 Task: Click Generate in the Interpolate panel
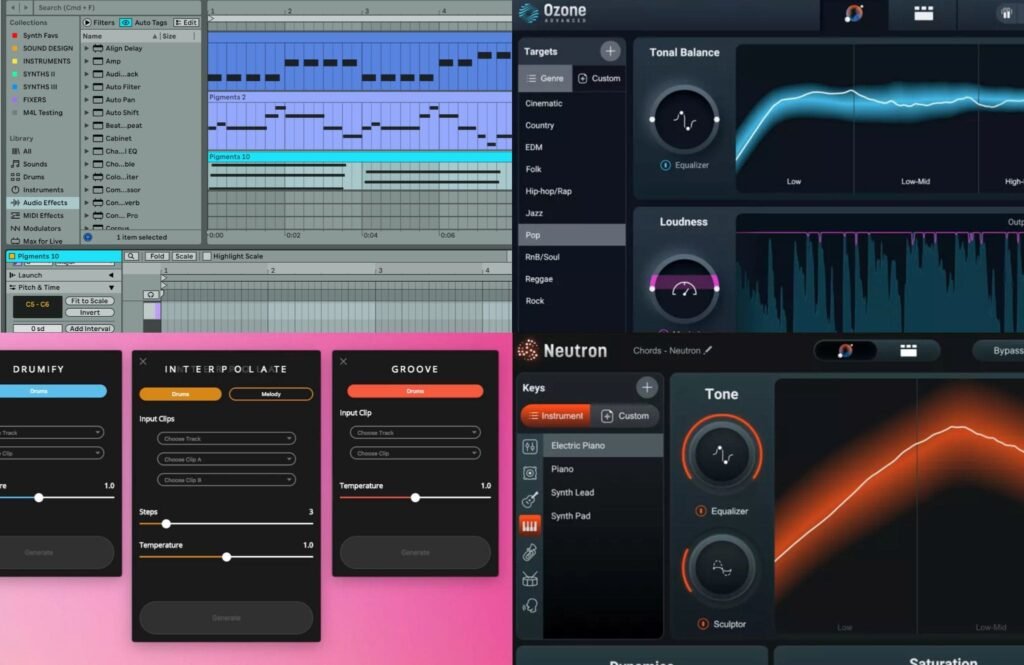point(226,617)
